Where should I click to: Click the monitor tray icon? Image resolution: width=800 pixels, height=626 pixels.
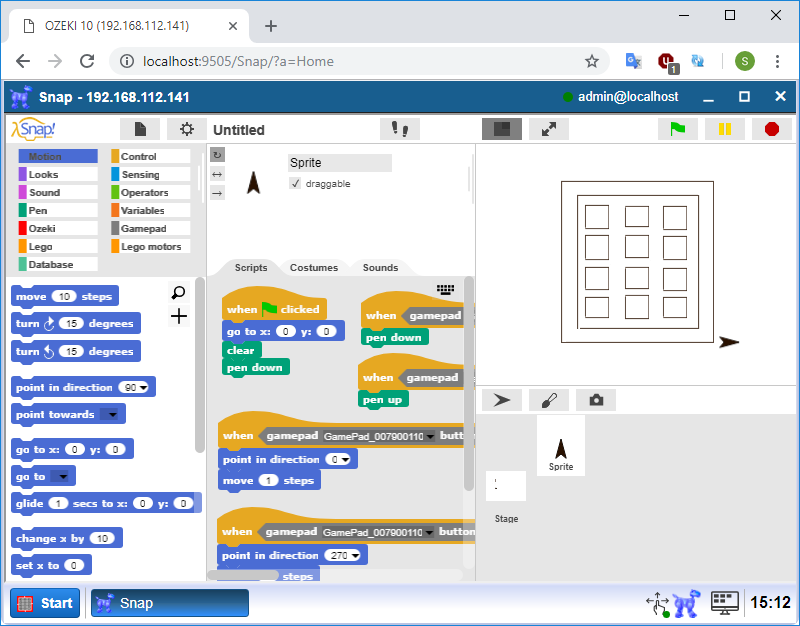pyautogui.click(x=724, y=603)
